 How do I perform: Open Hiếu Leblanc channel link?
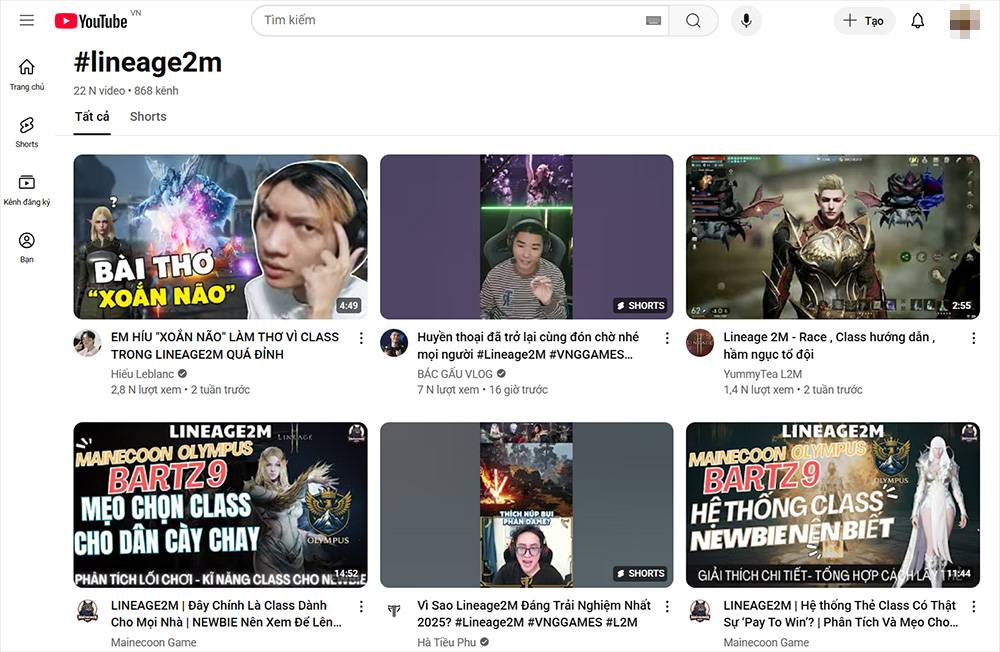[x=142, y=374]
